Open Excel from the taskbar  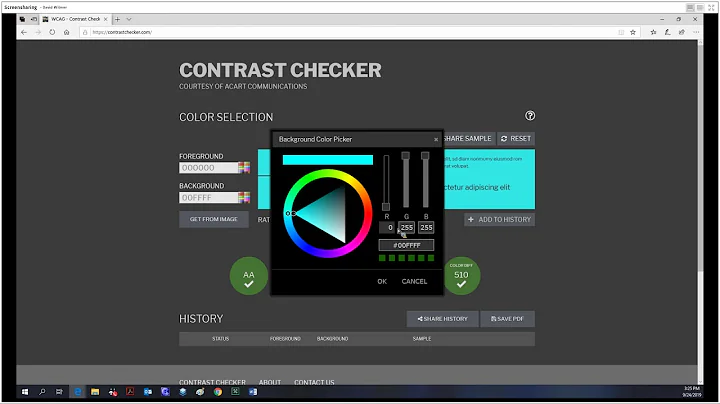pyautogui.click(x=235, y=392)
